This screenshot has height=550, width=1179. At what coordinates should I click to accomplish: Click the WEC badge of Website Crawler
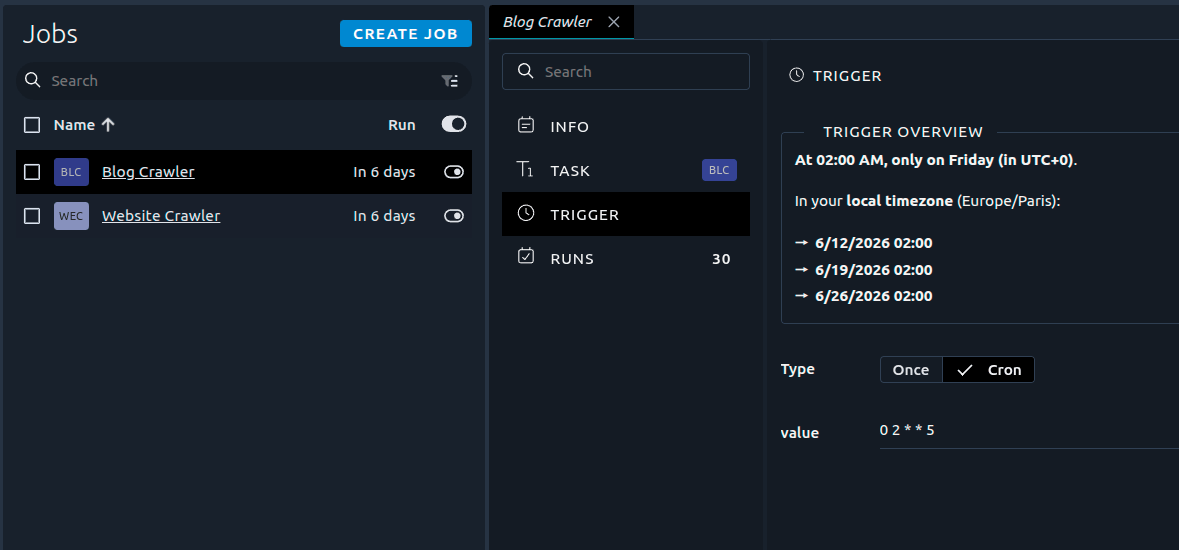click(x=71, y=216)
